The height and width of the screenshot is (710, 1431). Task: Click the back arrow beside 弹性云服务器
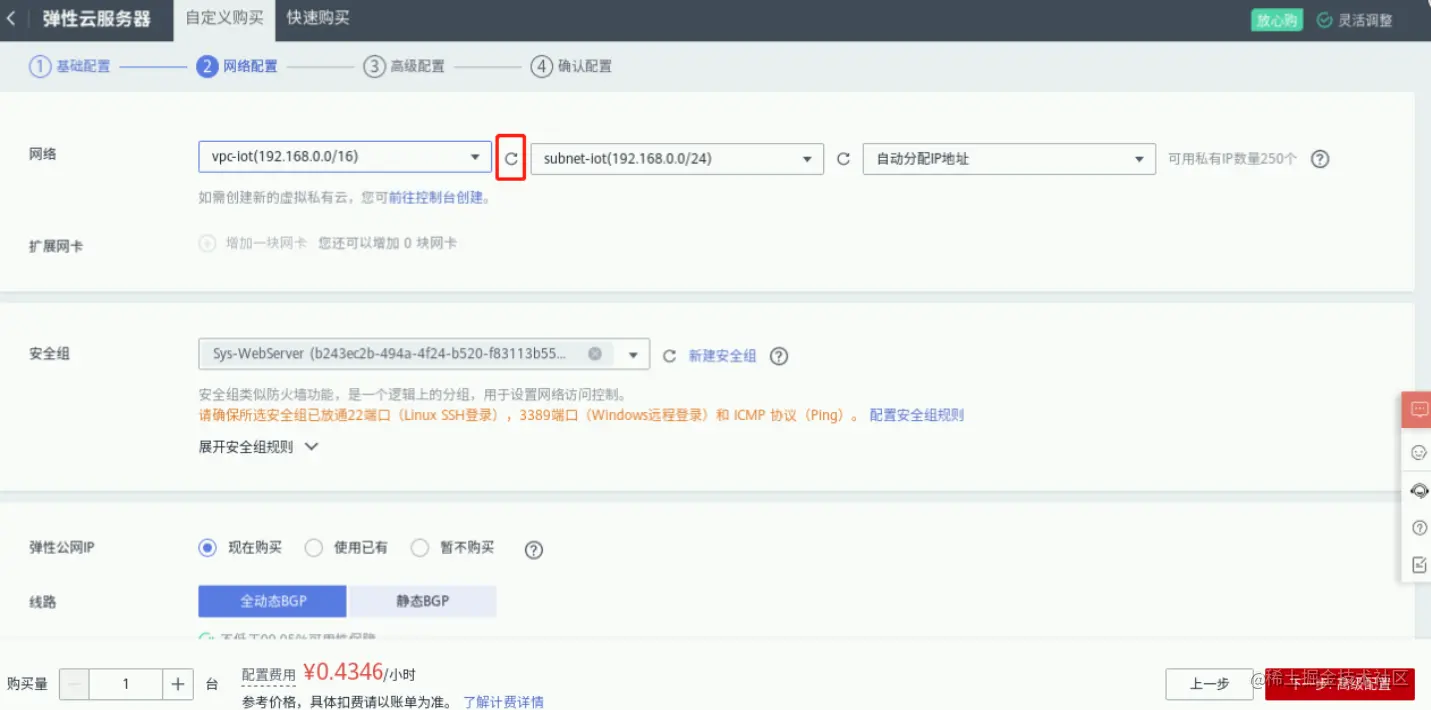pyautogui.click(x=11, y=19)
